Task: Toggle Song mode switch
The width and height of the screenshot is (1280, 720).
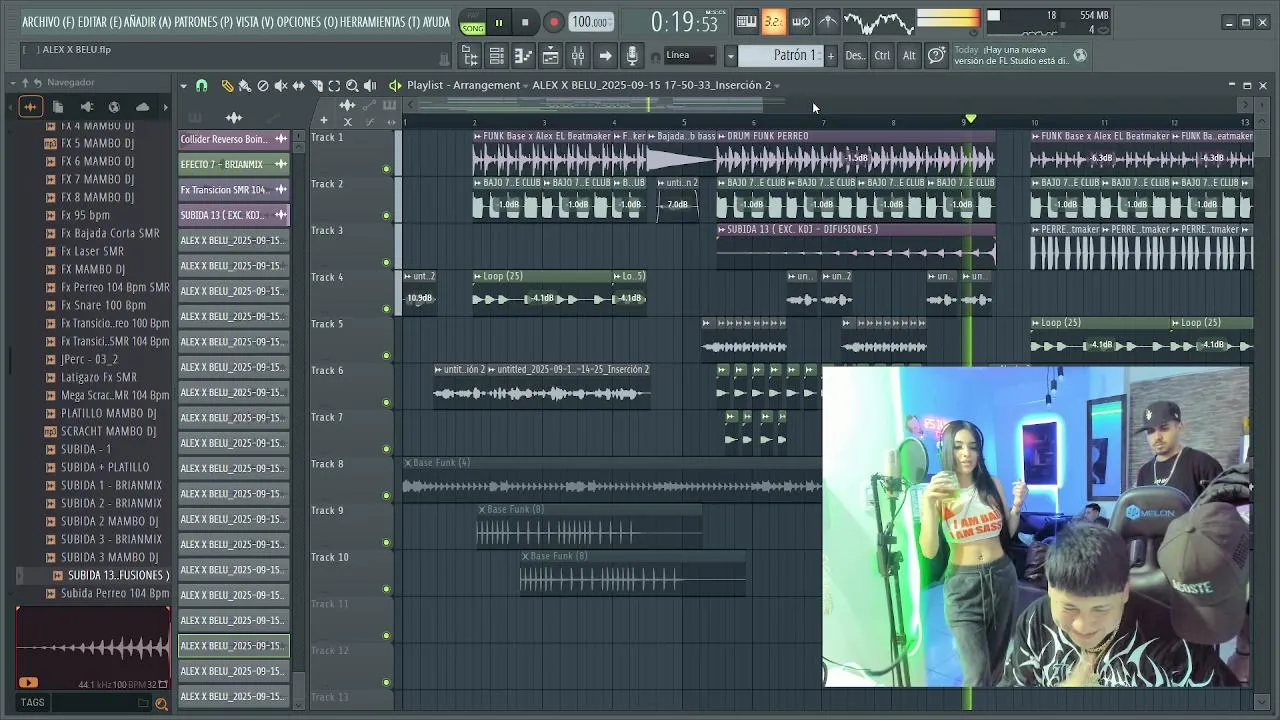Action: [472, 22]
